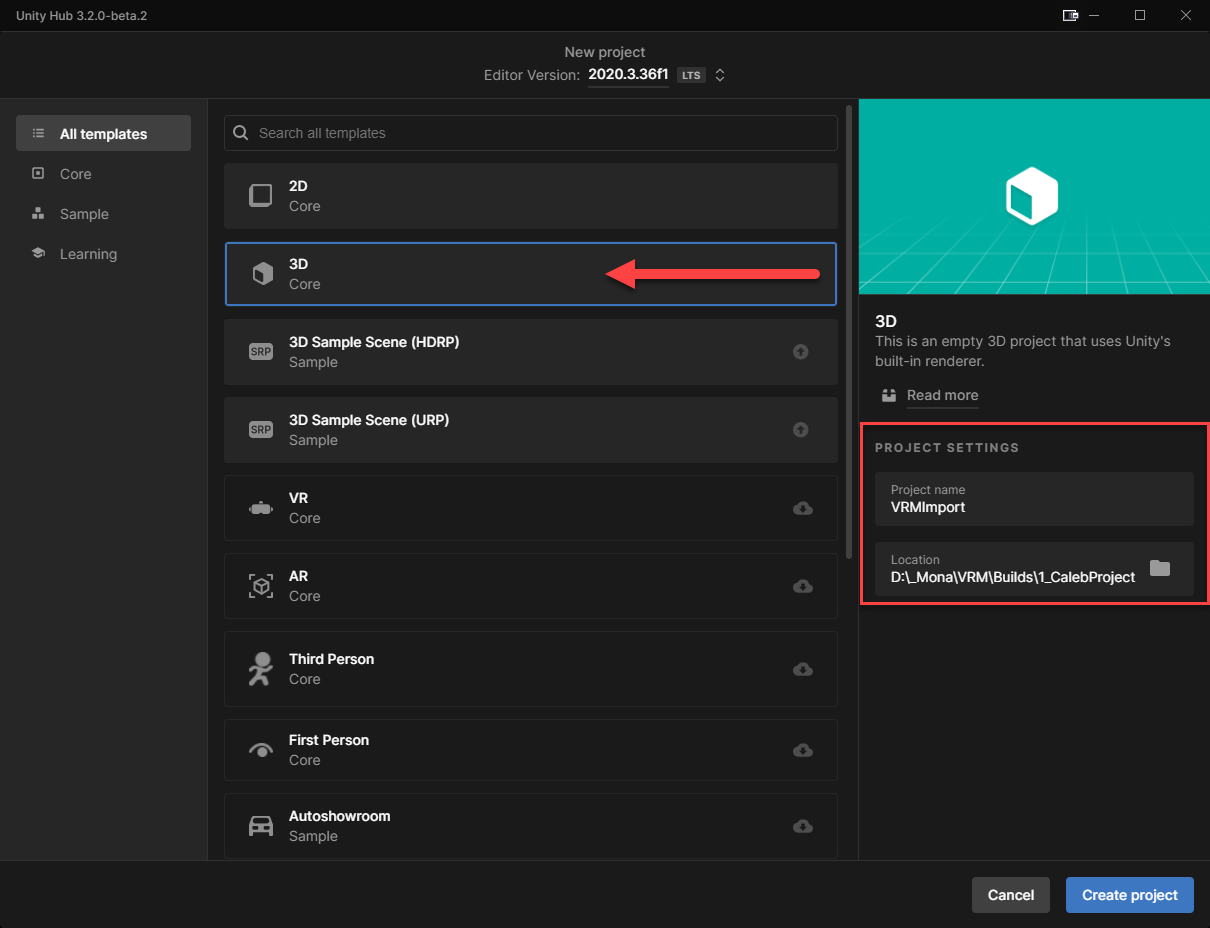
Task: Click Create project button
Action: pos(1130,895)
